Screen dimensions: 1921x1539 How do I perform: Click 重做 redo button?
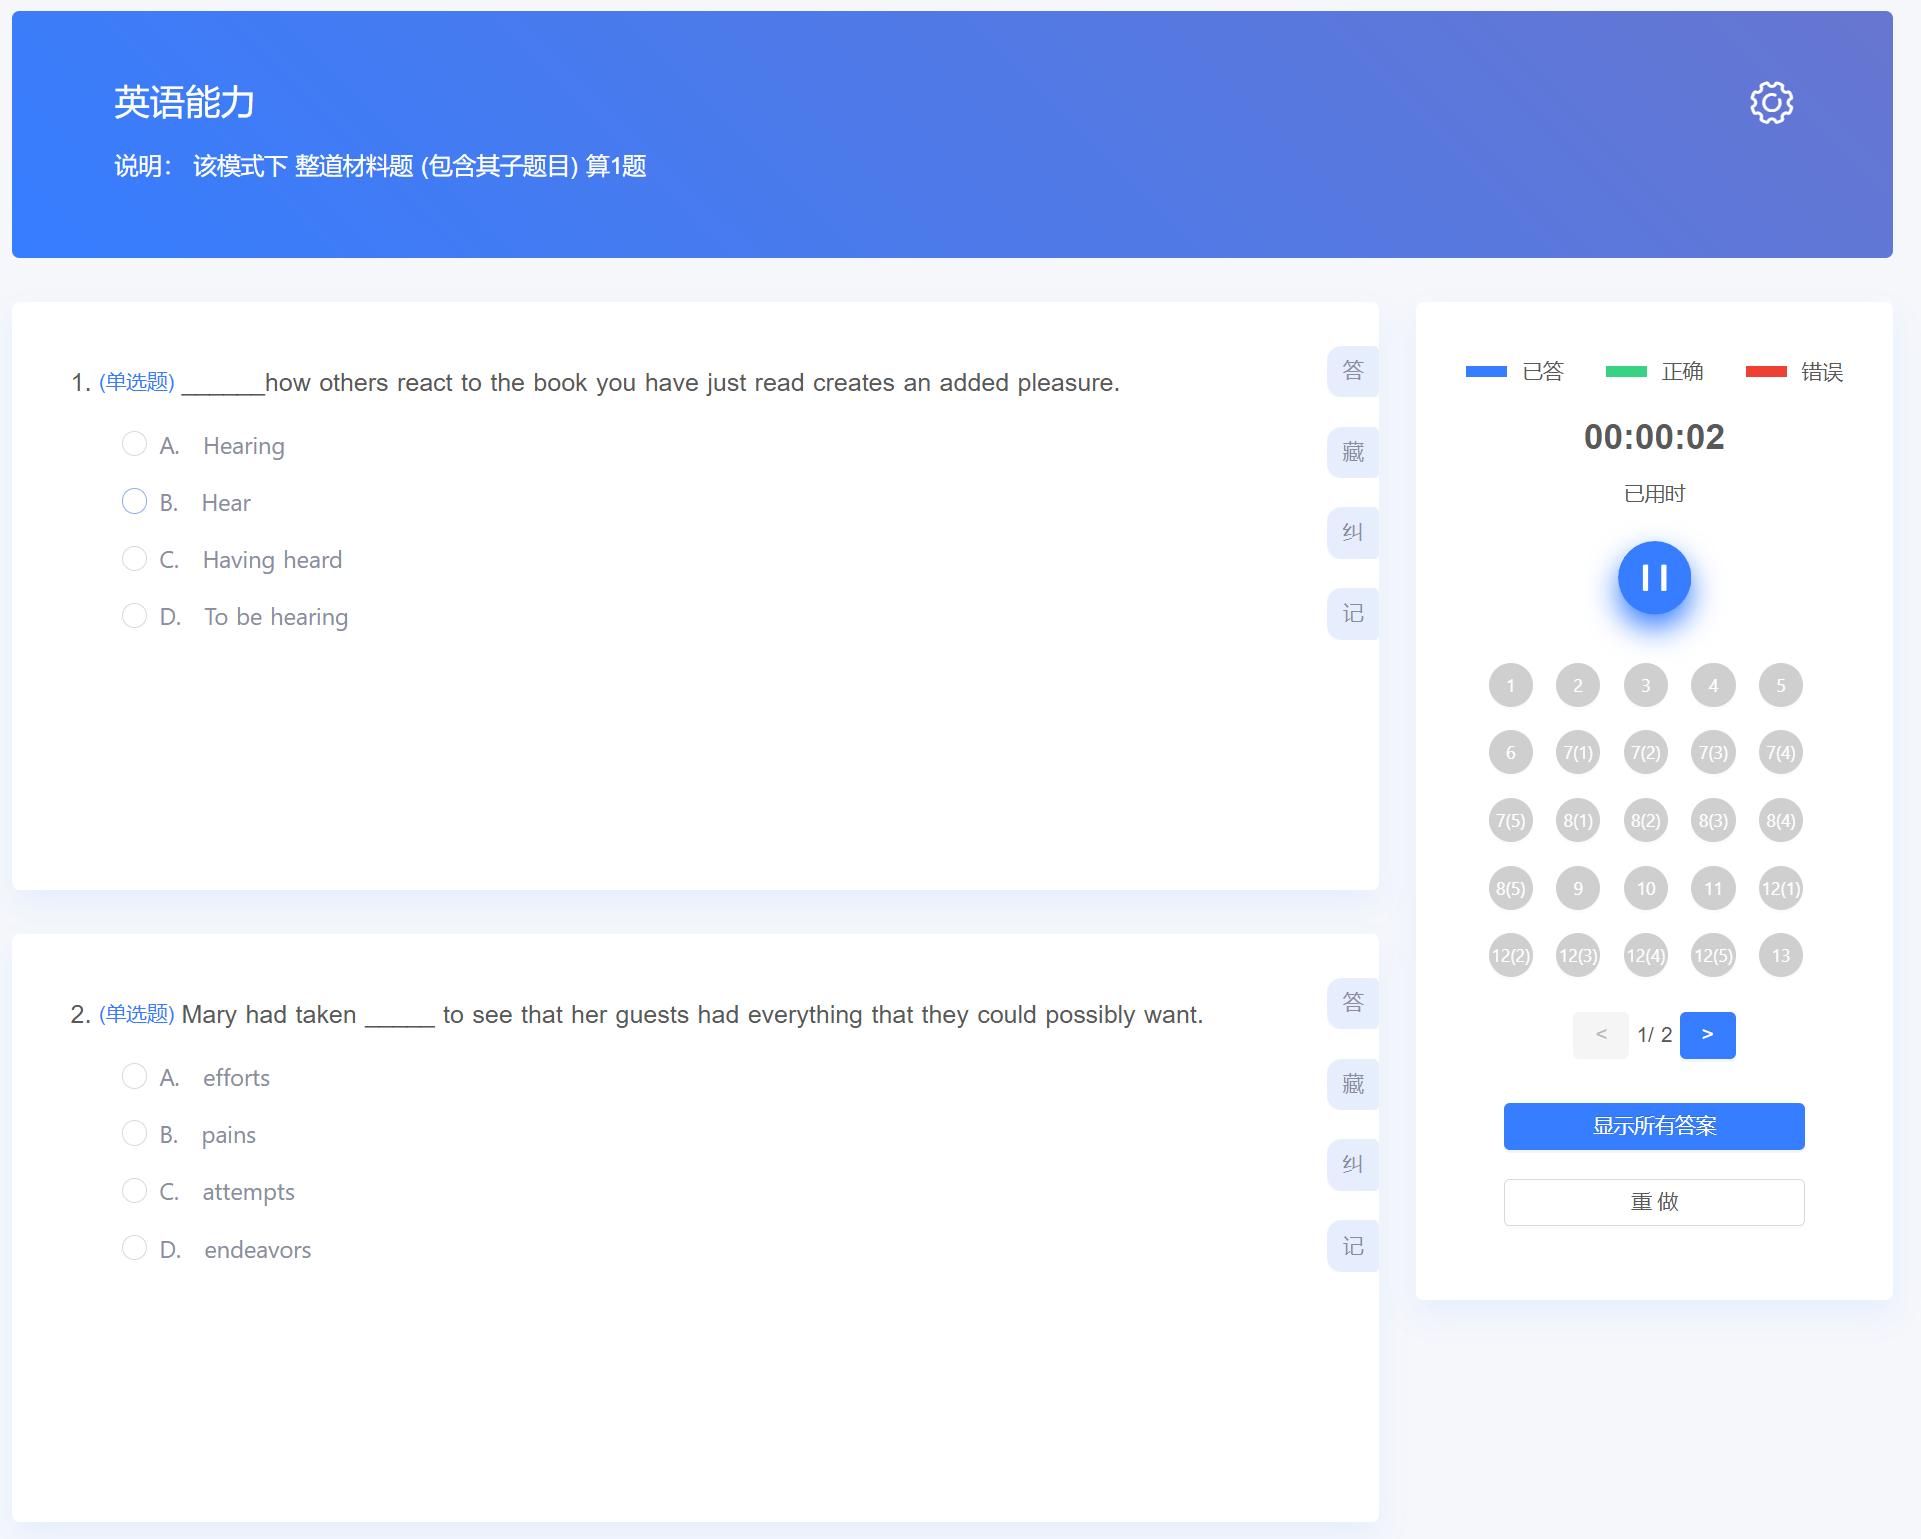tap(1654, 1201)
